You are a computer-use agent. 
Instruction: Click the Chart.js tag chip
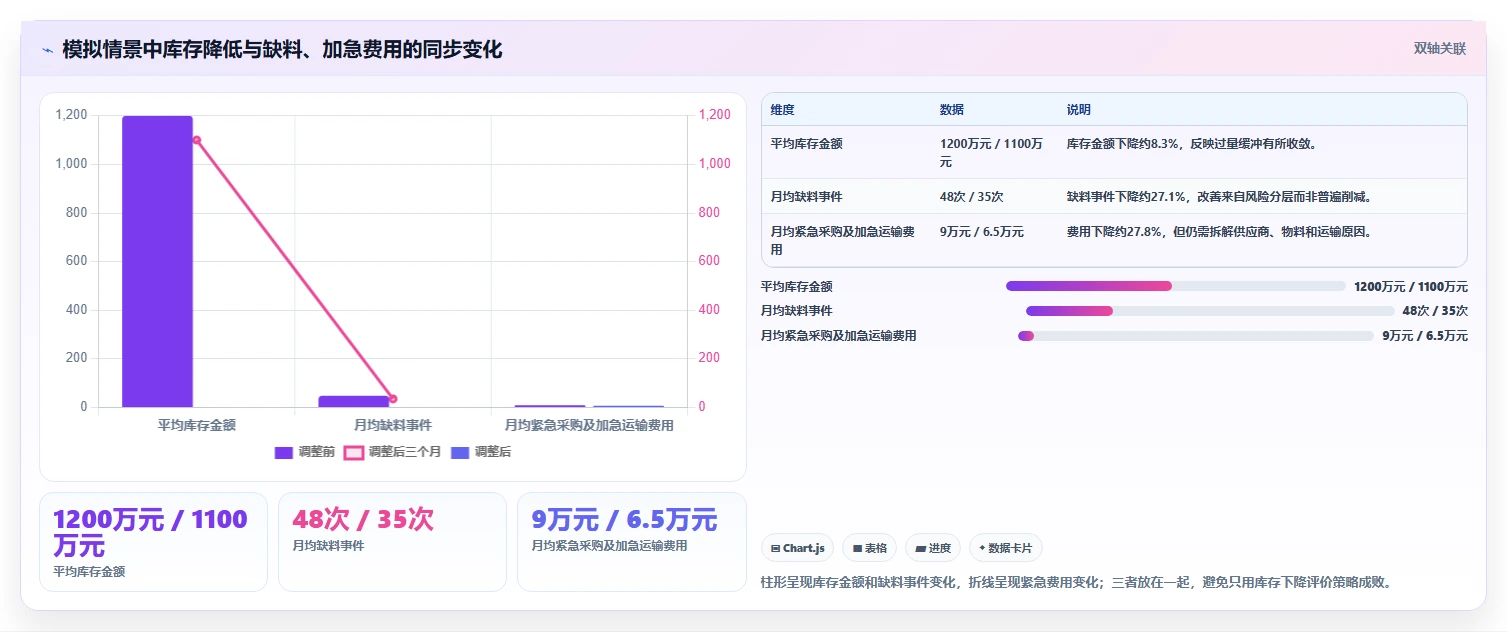798,548
